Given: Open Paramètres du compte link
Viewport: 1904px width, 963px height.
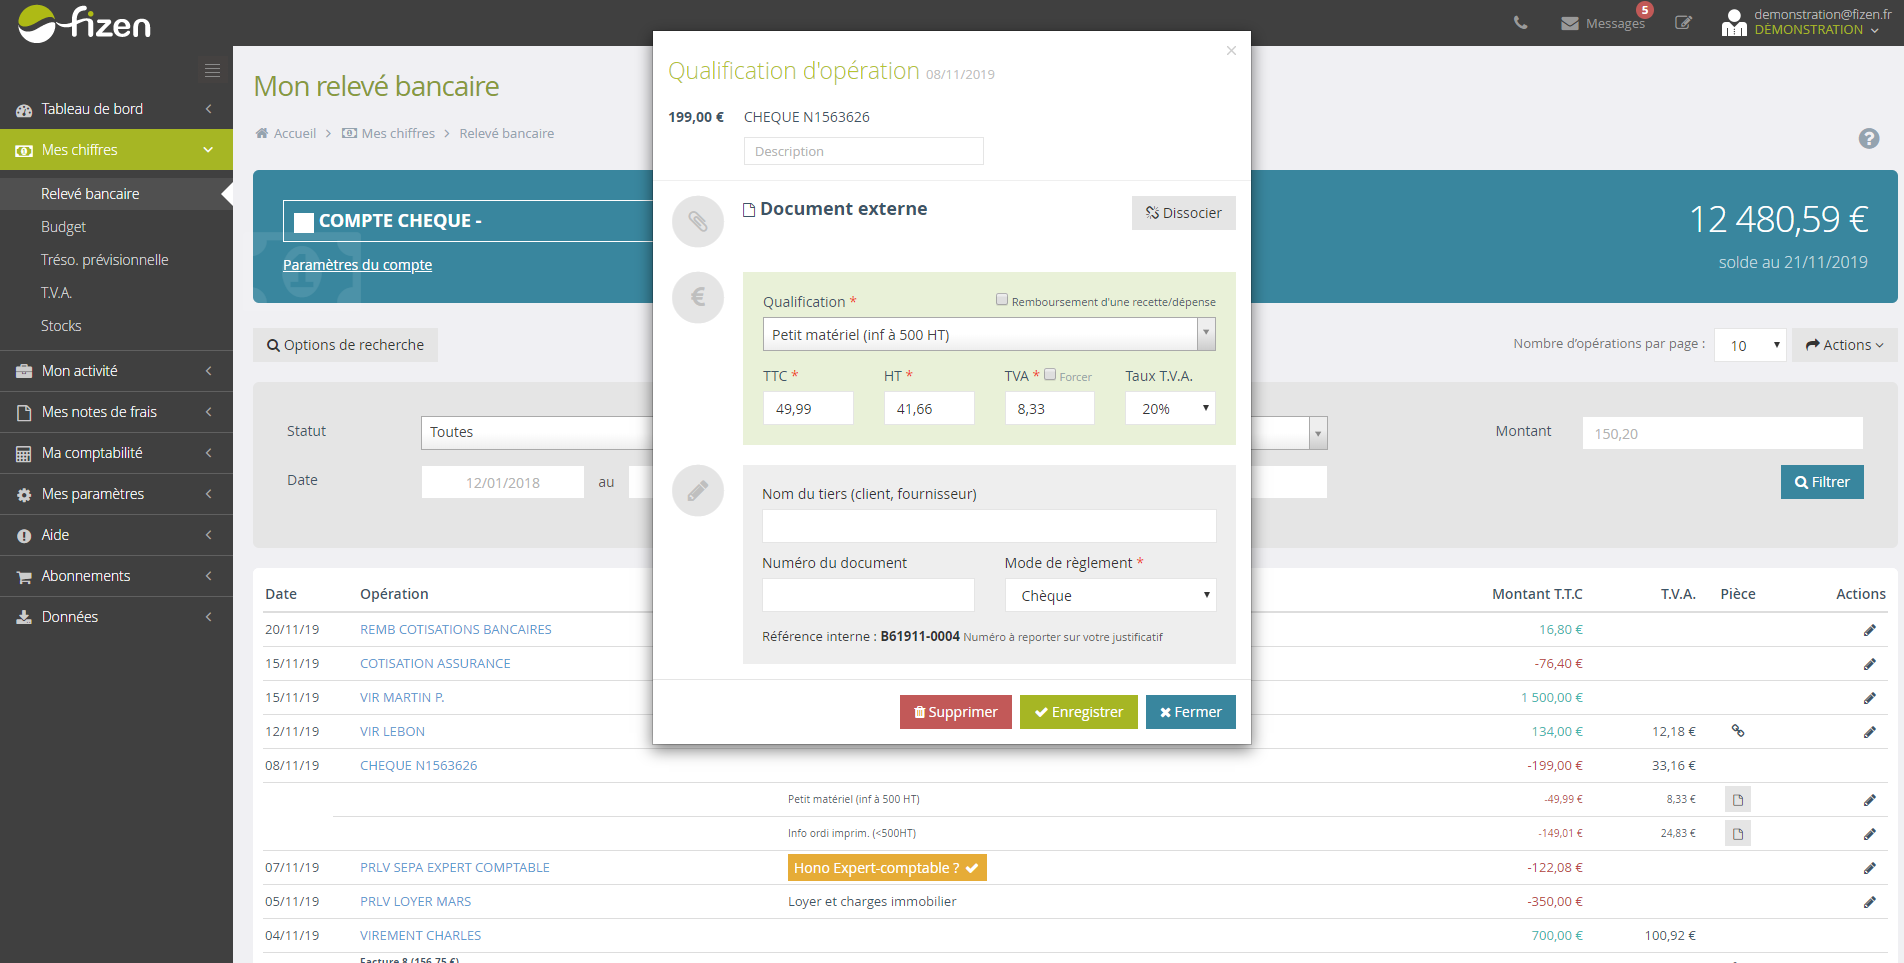Looking at the screenshot, I should pyautogui.click(x=357, y=265).
